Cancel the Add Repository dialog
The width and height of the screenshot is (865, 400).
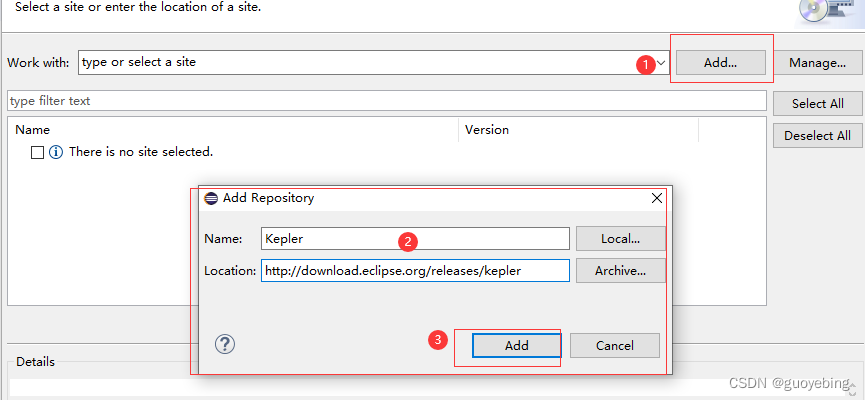click(x=615, y=346)
